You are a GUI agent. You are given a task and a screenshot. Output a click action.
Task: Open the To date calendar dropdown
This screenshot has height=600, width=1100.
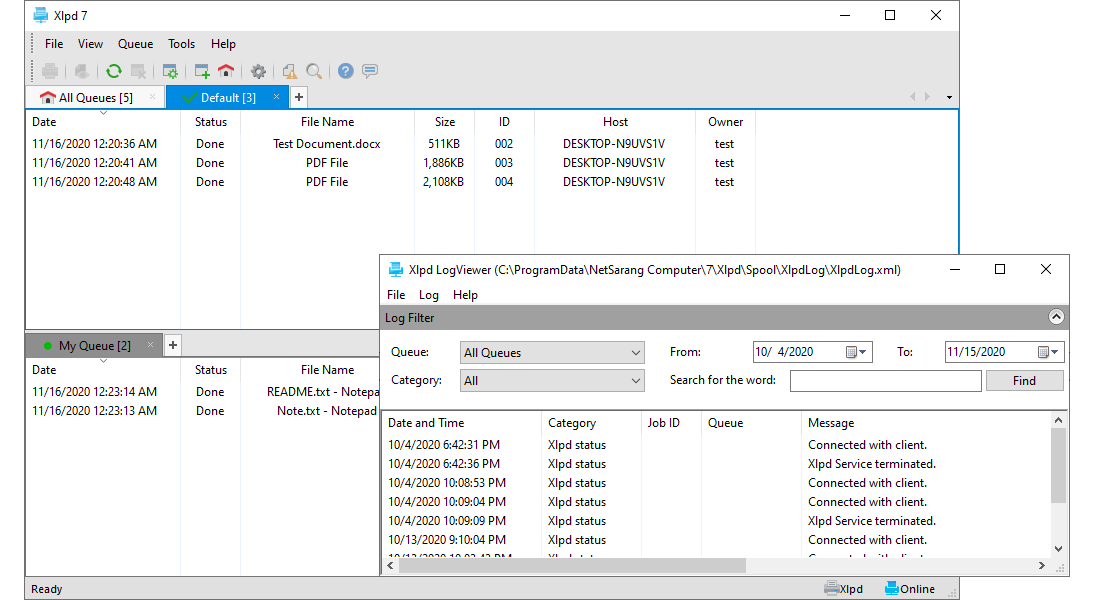click(x=1049, y=352)
